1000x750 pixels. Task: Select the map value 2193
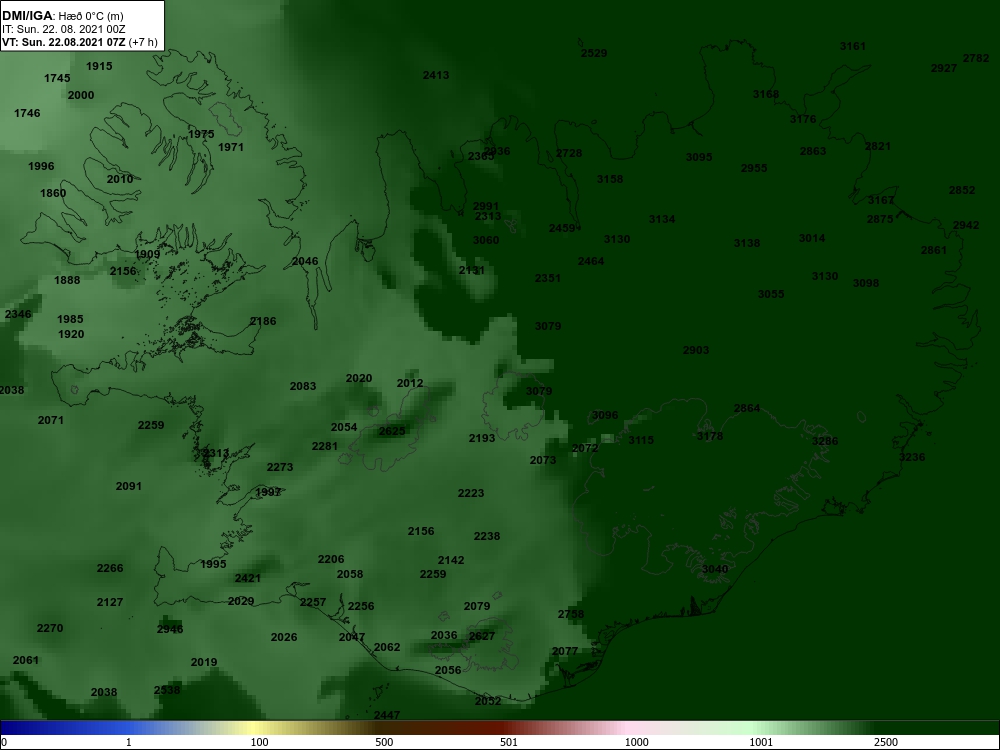click(x=482, y=439)
